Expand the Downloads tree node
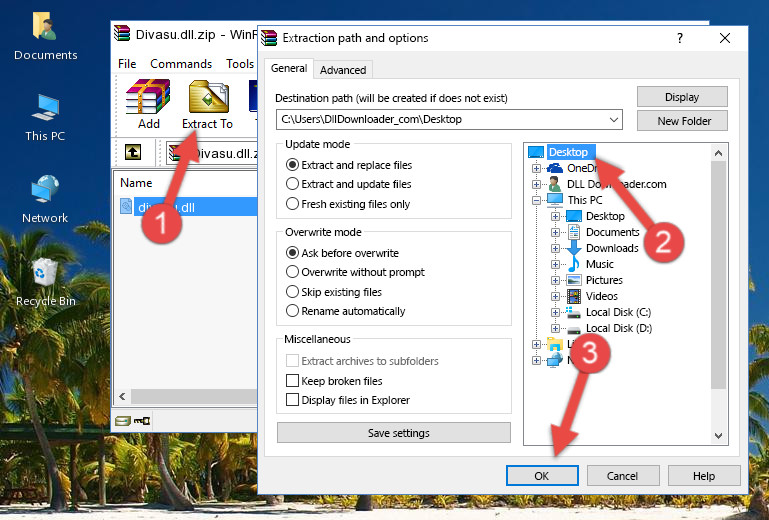 (x=555, y=248)
